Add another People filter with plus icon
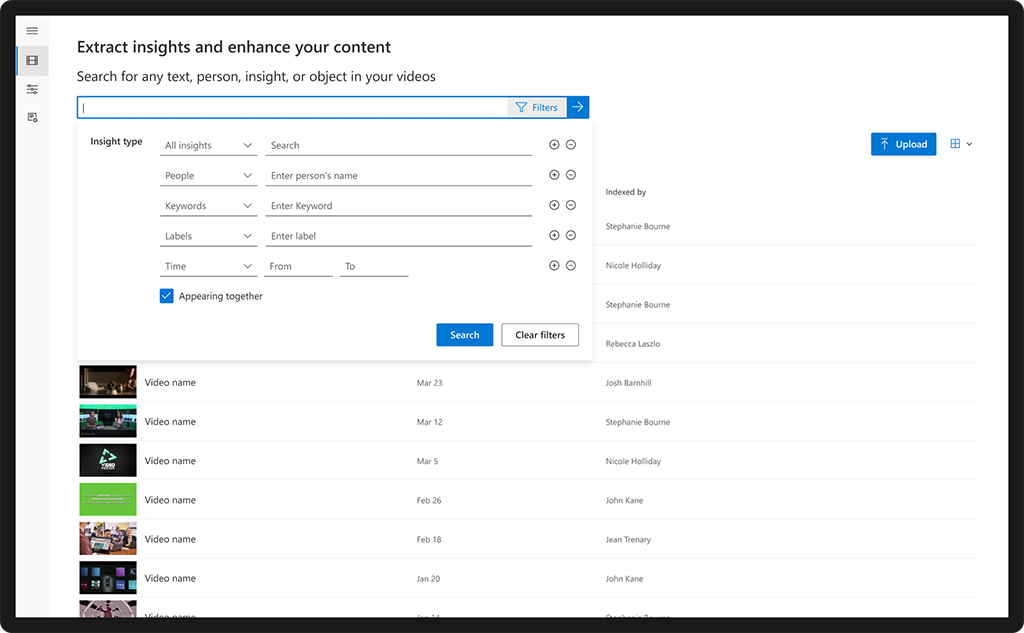Screen dimensions: 1024x633 tap(554, 175)
